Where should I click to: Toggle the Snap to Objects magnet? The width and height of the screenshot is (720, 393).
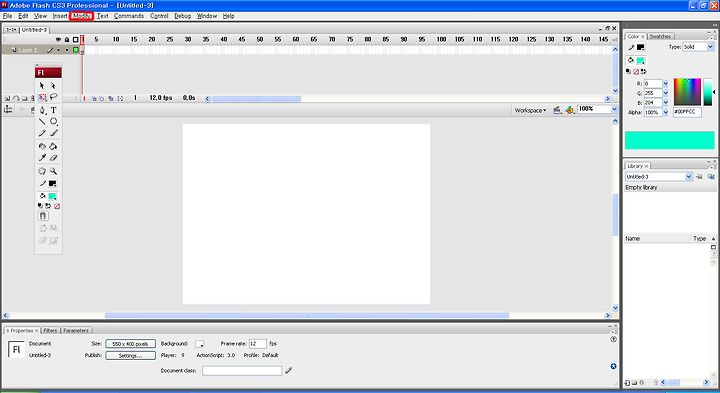43,216
